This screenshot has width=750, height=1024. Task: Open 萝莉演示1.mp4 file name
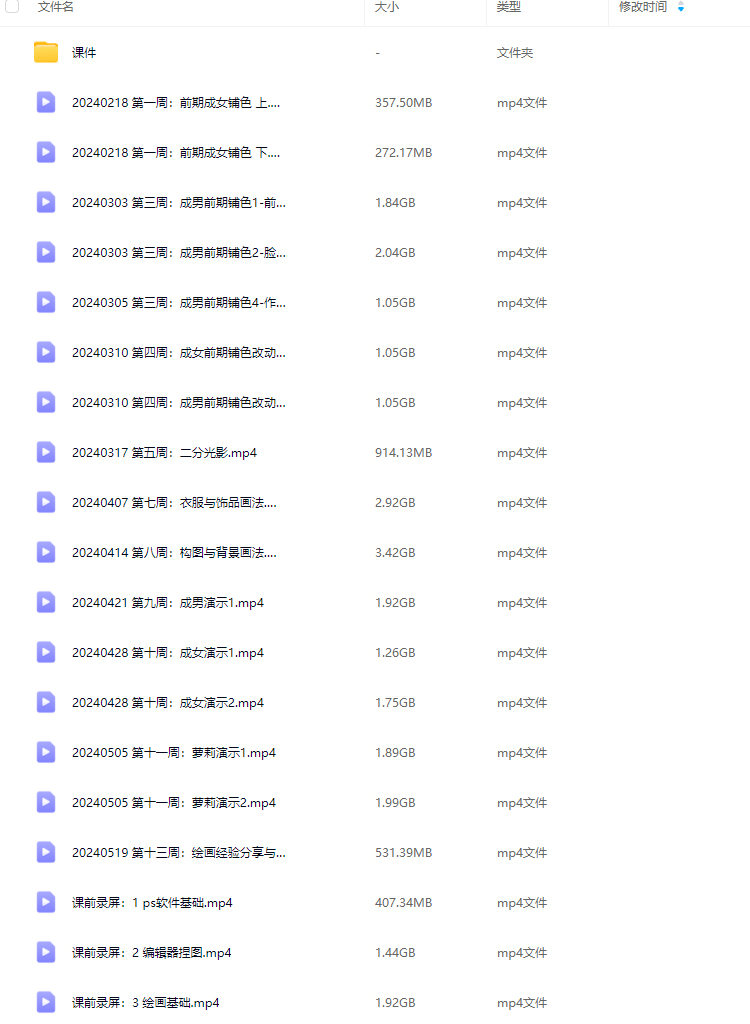174,752
